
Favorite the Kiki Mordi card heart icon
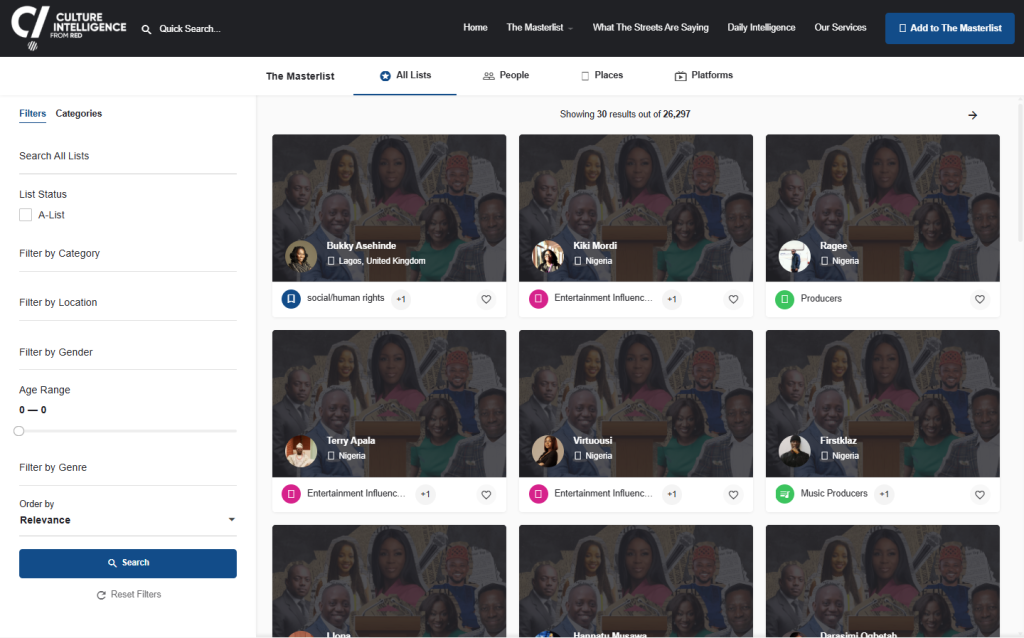point(733,299)
